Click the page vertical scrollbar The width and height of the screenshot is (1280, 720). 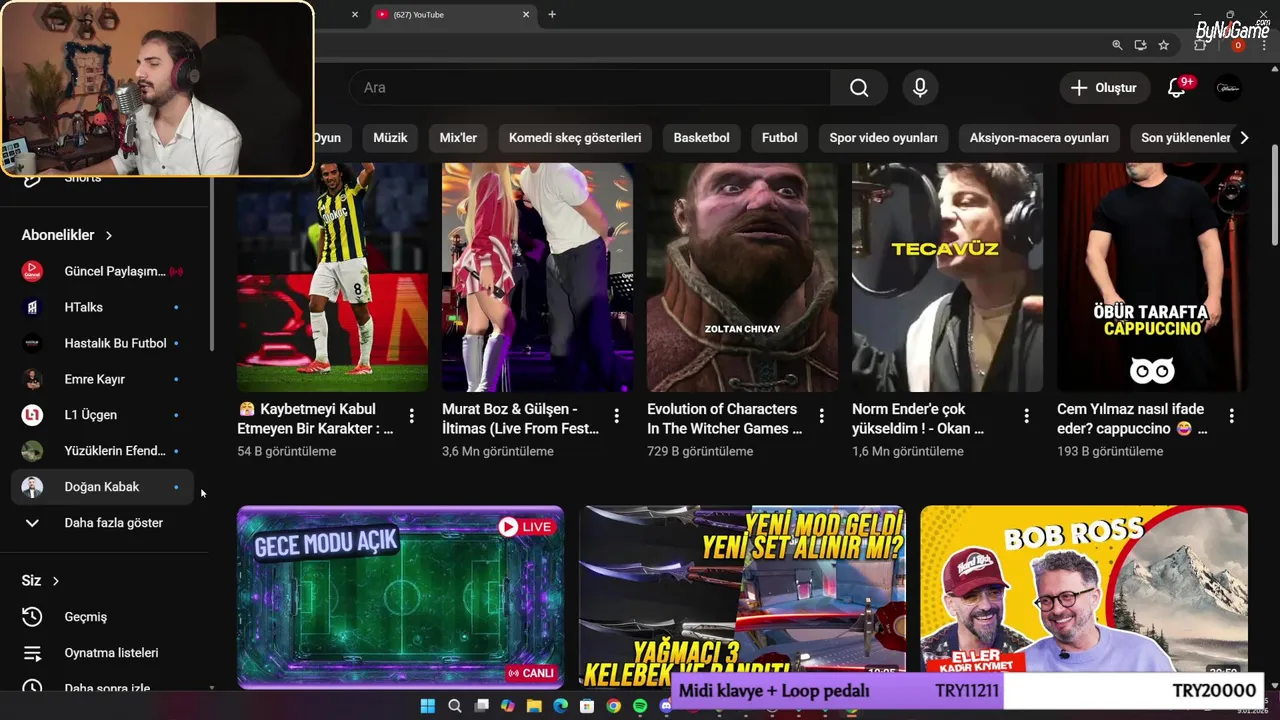pos(1274,195)
